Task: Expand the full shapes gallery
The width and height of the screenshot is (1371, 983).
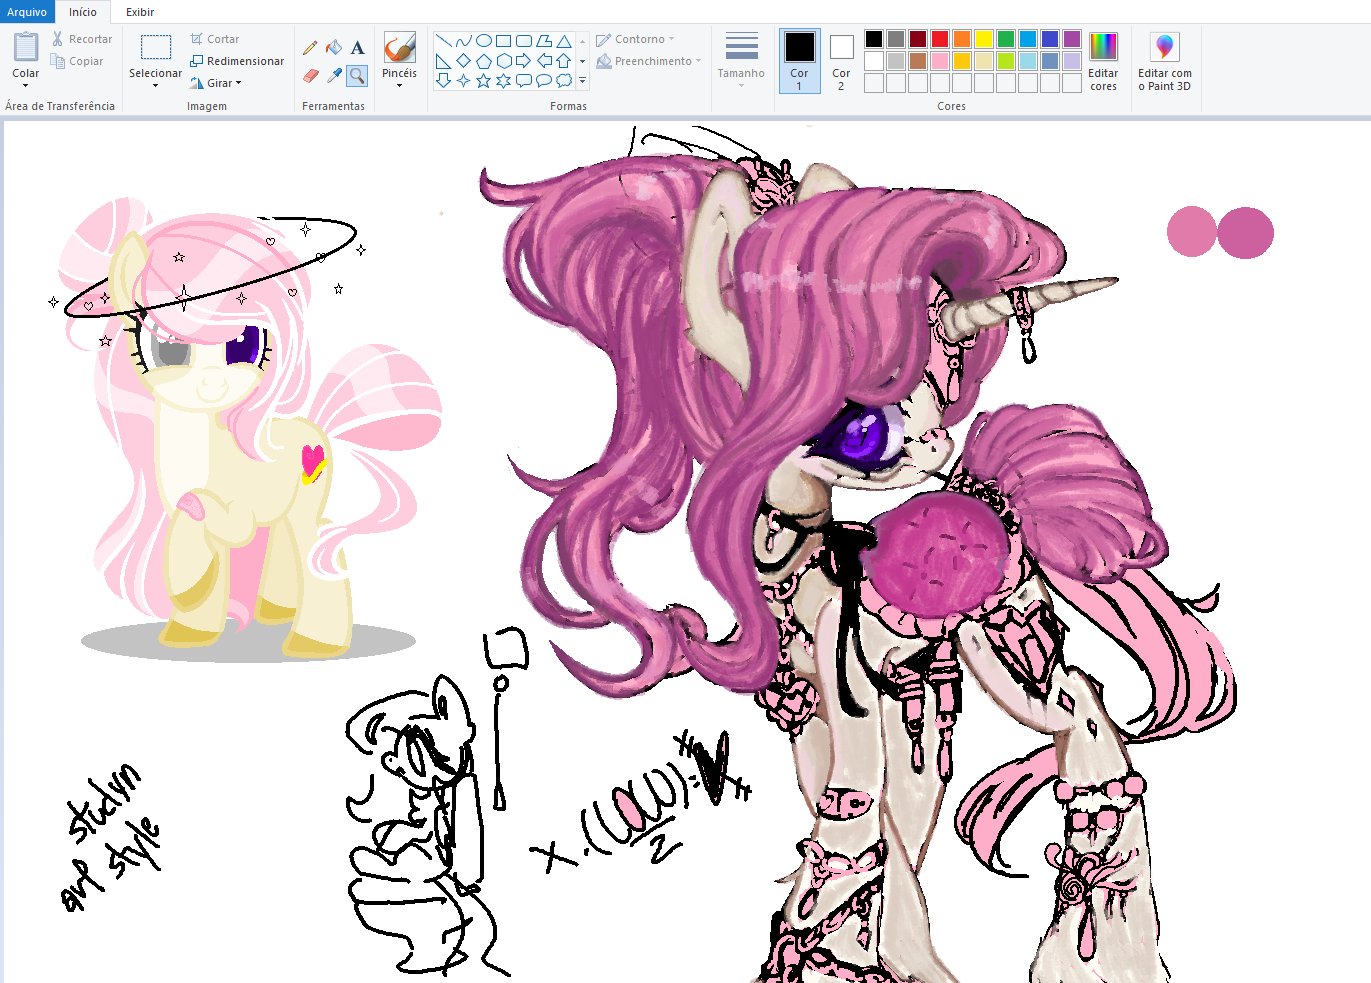Action: pyautogui.click(x=582, y=81)
